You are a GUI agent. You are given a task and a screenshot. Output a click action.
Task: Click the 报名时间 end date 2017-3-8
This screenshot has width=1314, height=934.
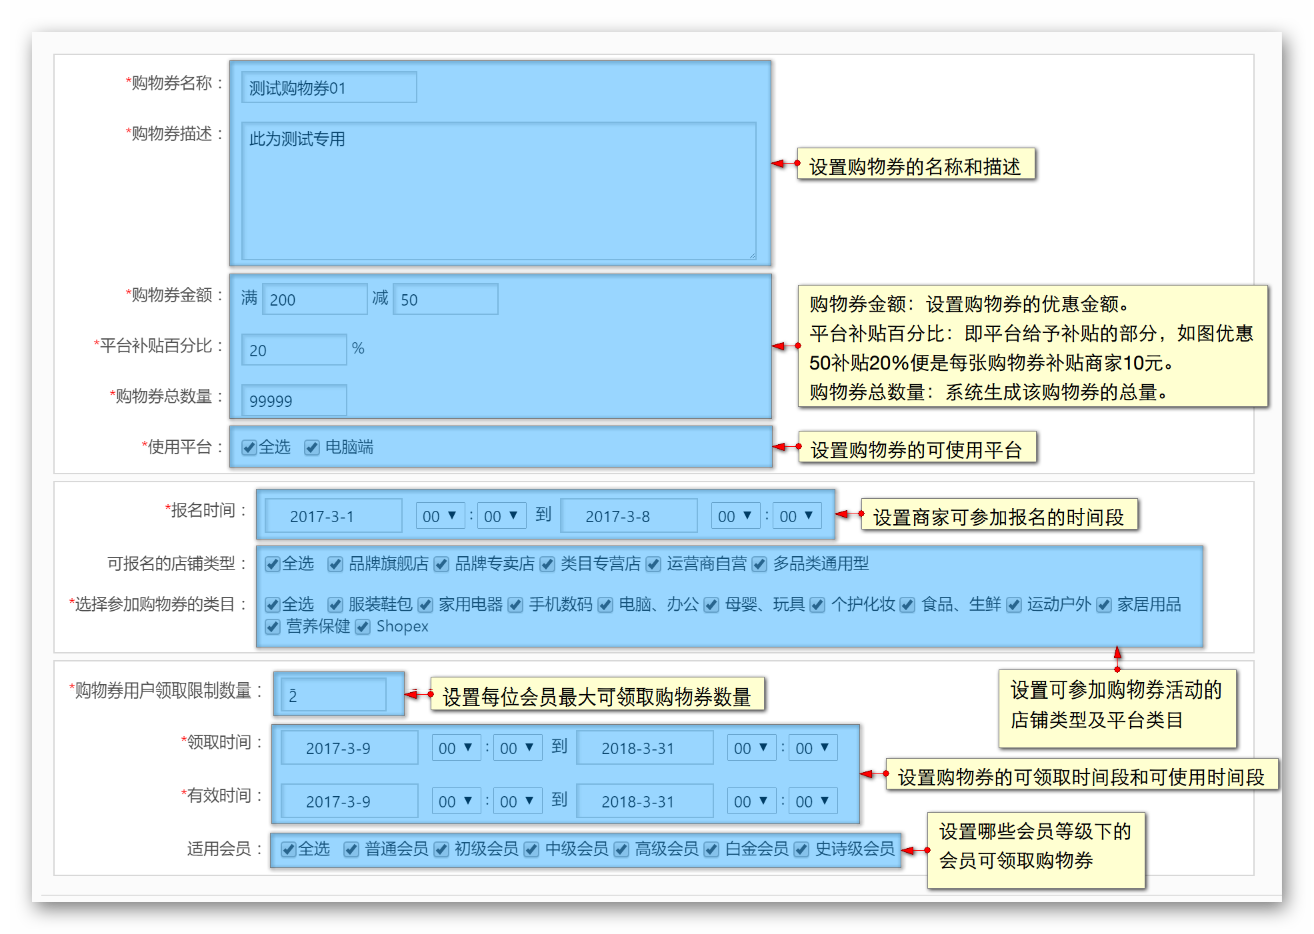(629, 516)
